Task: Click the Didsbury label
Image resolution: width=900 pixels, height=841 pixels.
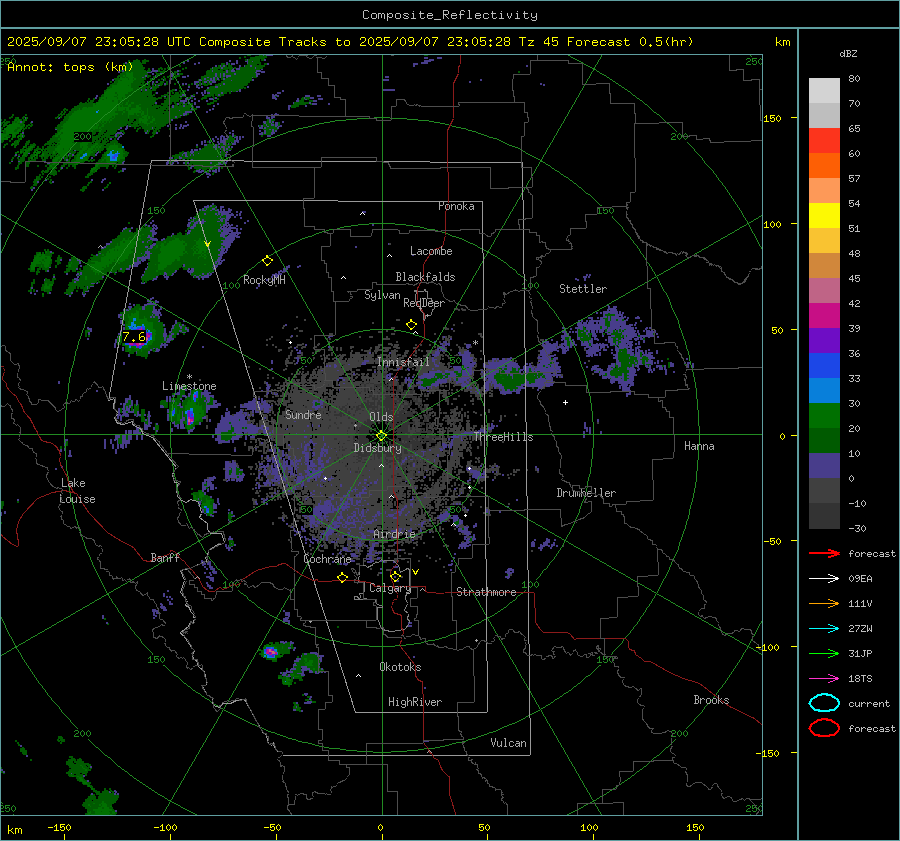Action: coord(377,448)
